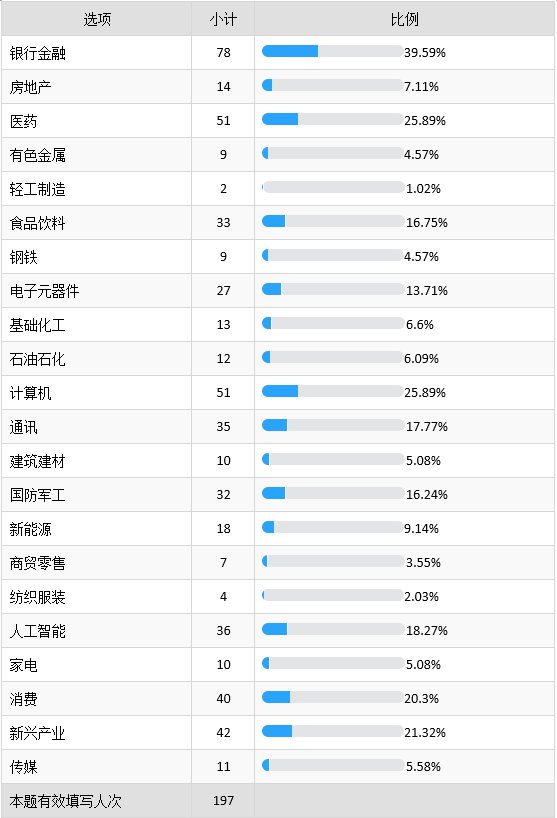Click the 本题有效填写人次 footer label
Screen dimensions: 557x818
[66, 801]
